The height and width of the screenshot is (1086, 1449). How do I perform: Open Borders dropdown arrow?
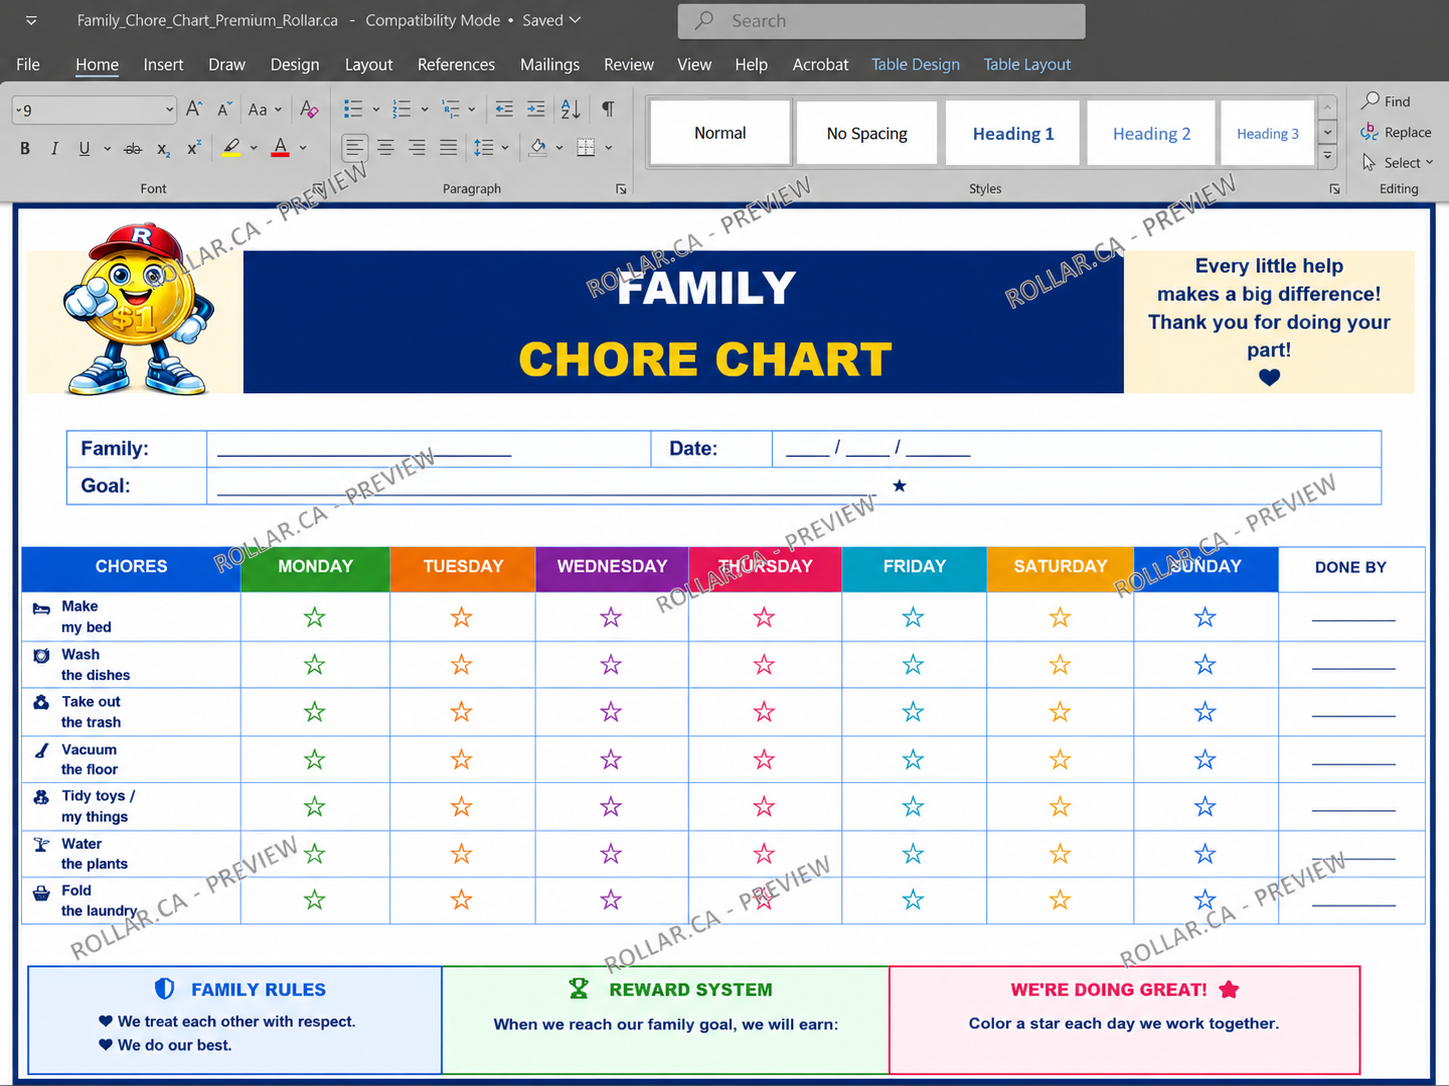point(608,148)
